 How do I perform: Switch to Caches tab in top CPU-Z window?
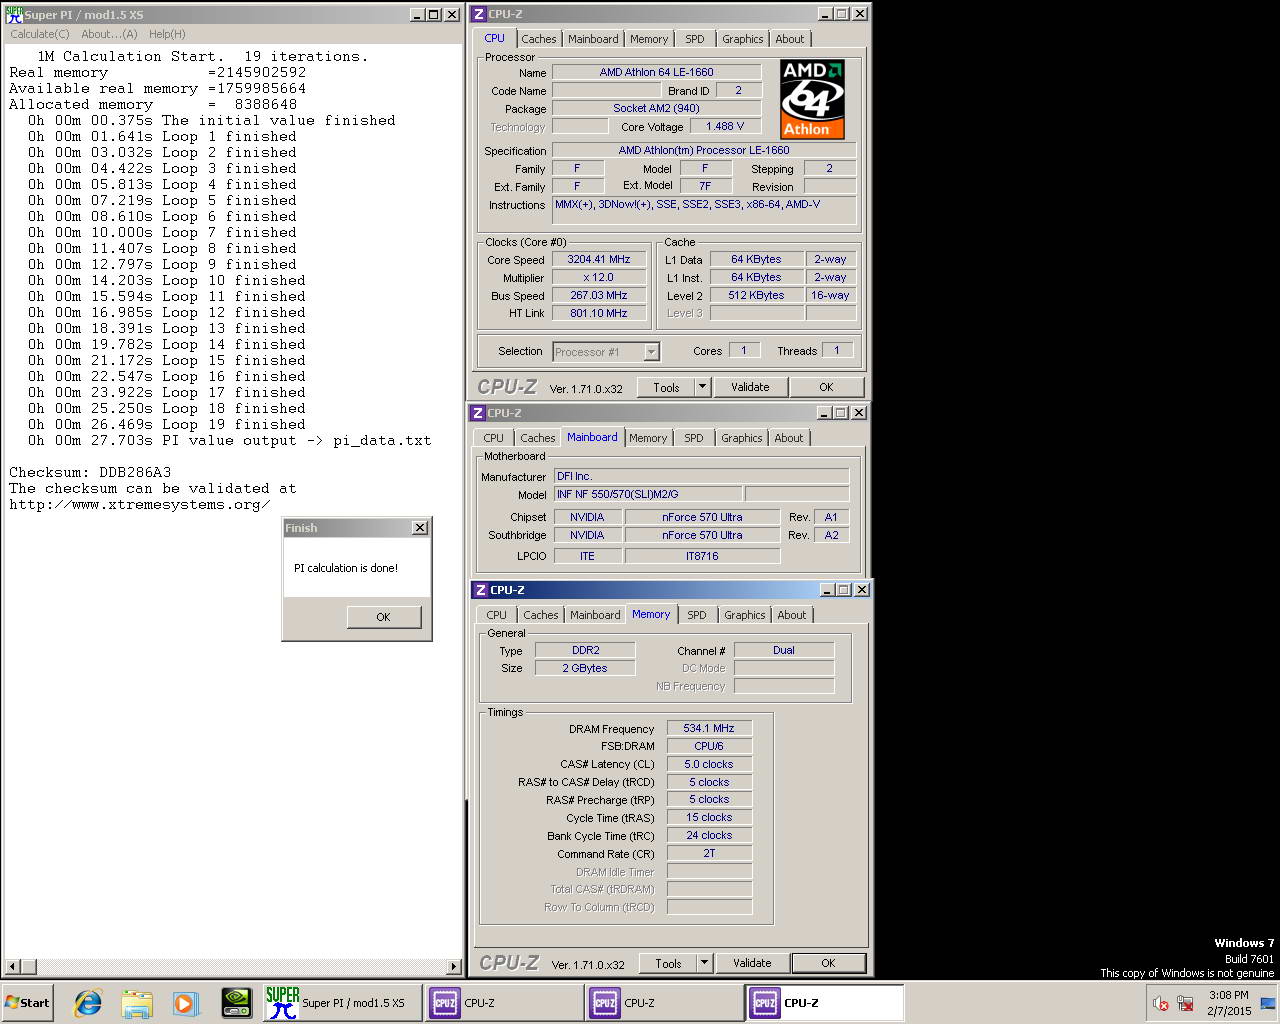pyautogui.click(x=538, y=39)
